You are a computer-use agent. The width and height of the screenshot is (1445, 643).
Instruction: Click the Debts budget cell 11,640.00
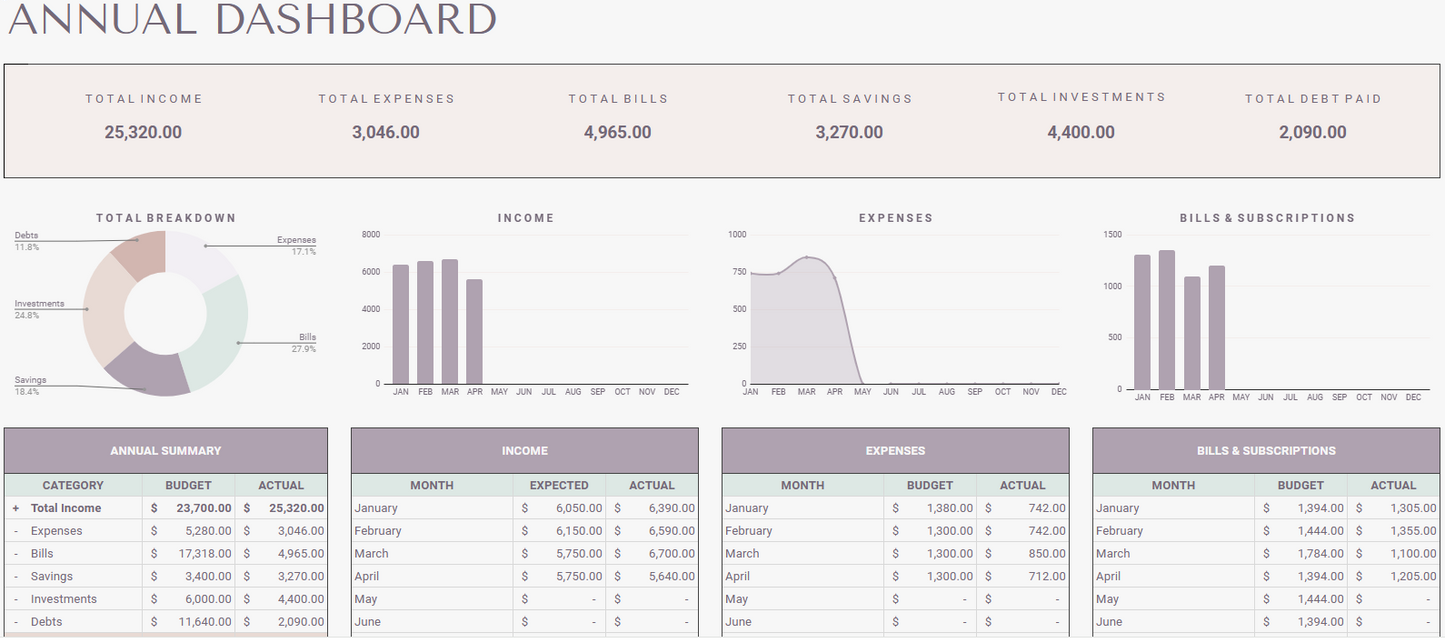tap(191, 622)
